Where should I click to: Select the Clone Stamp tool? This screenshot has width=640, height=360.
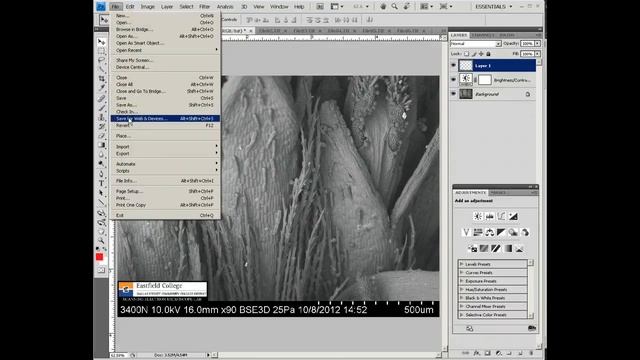[101, 118]
